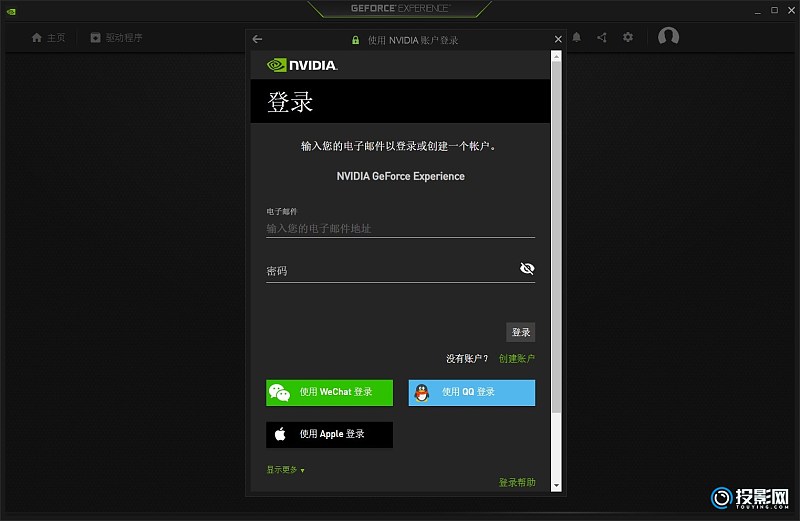Viewport: 800px width, 521px height.
Task: Open the 登录帮助 login help link
Action: pos(517,482)
